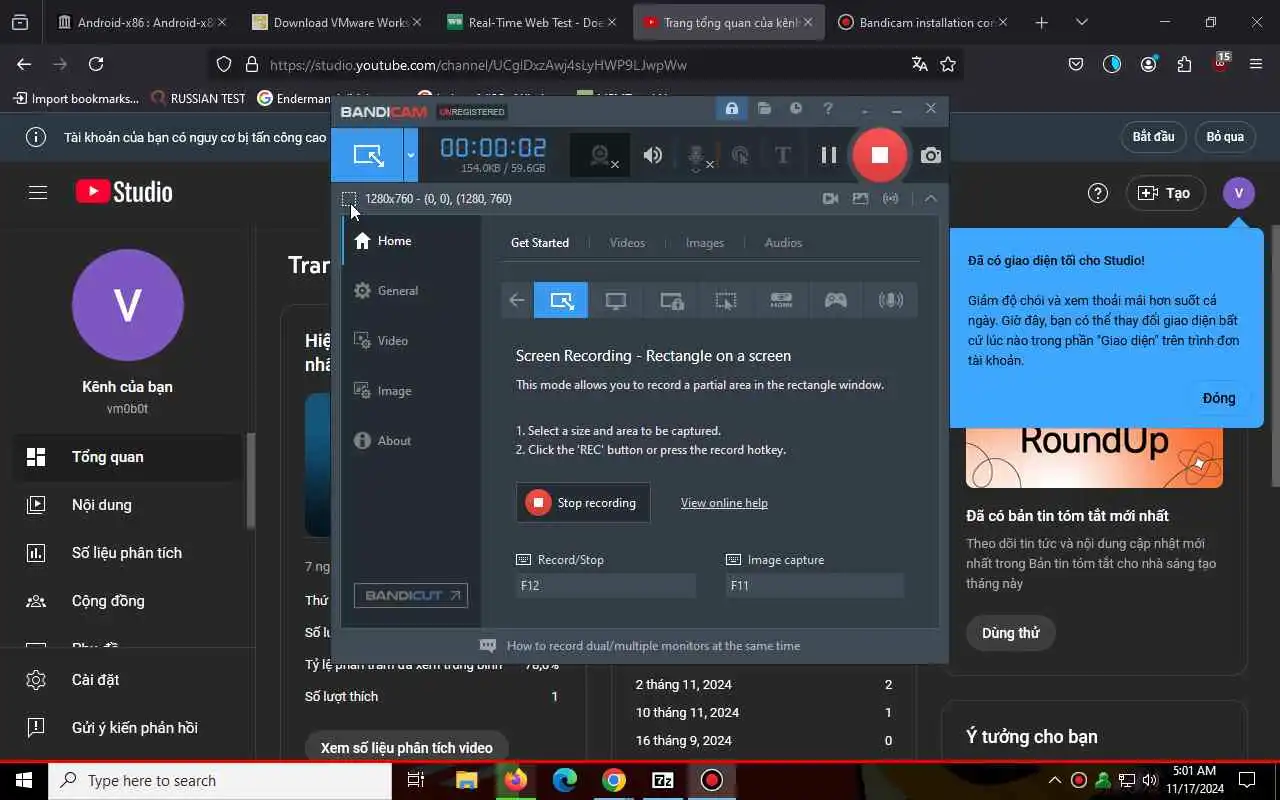1280x800 pixels.
Task: Collapse Bandicam panel with up chevron
Action: click(x=930, y=199)
